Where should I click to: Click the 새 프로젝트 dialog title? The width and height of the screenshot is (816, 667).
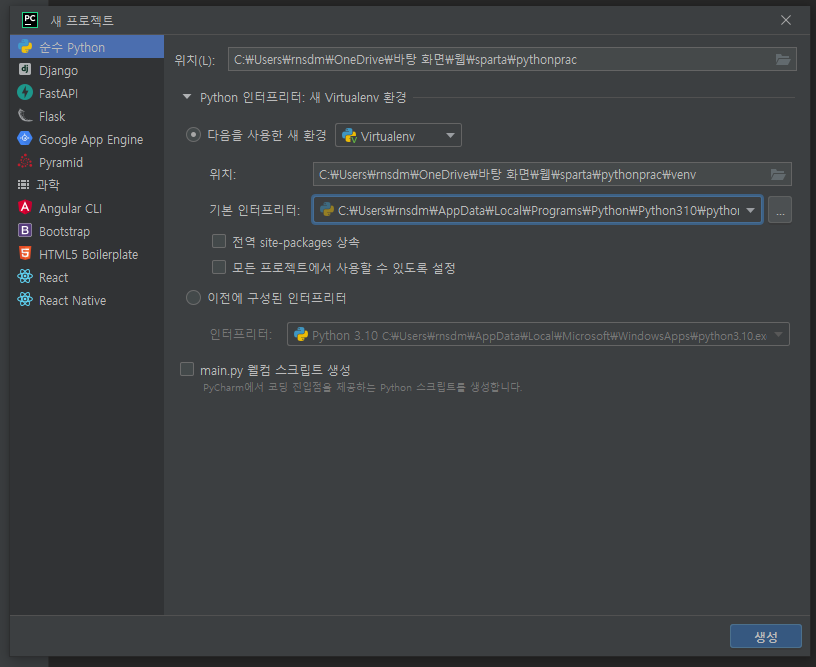[x=82, y=20]
